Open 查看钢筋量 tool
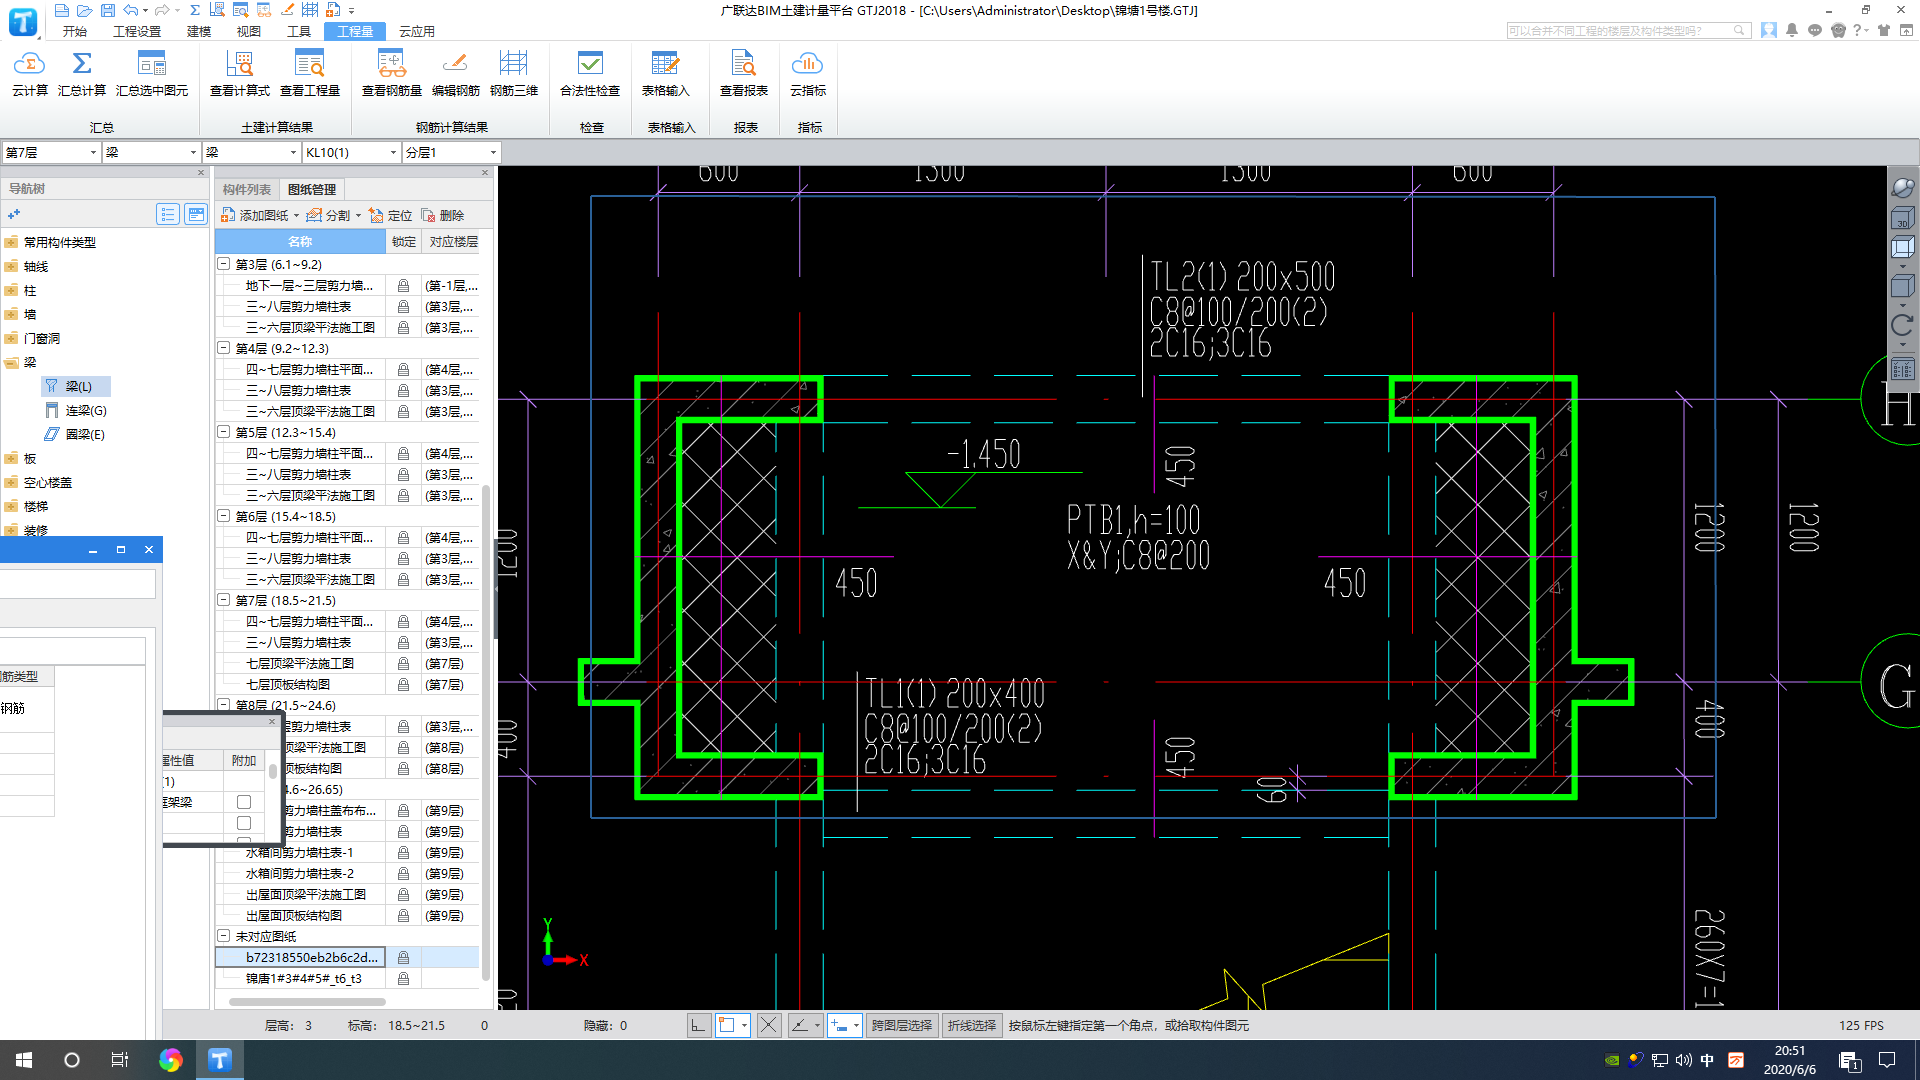 392,75
